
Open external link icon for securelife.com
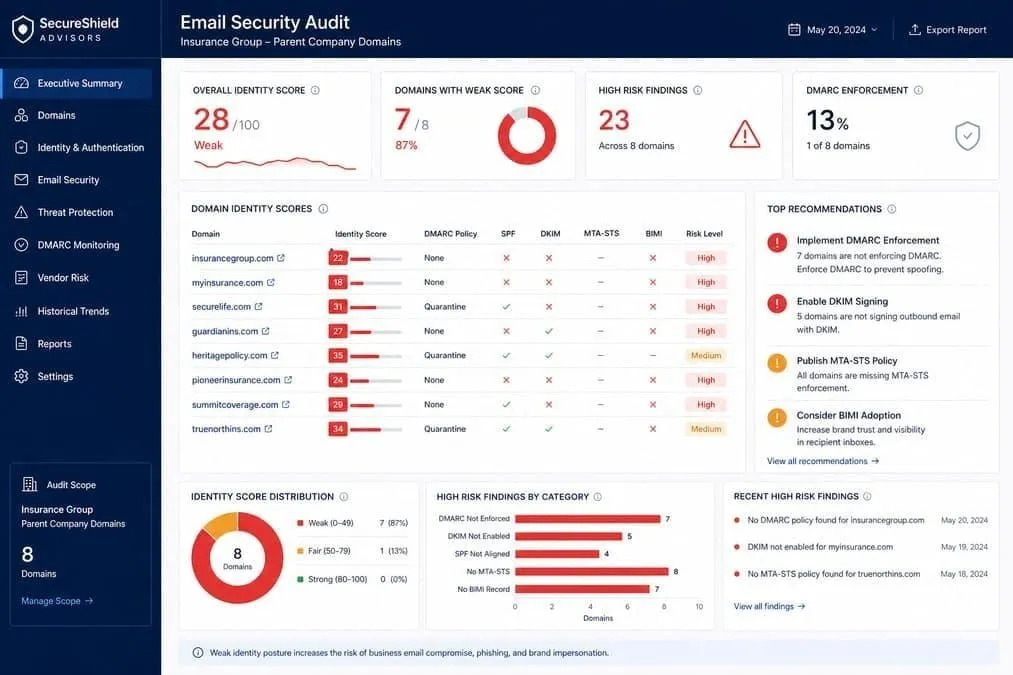pos(258,306)
